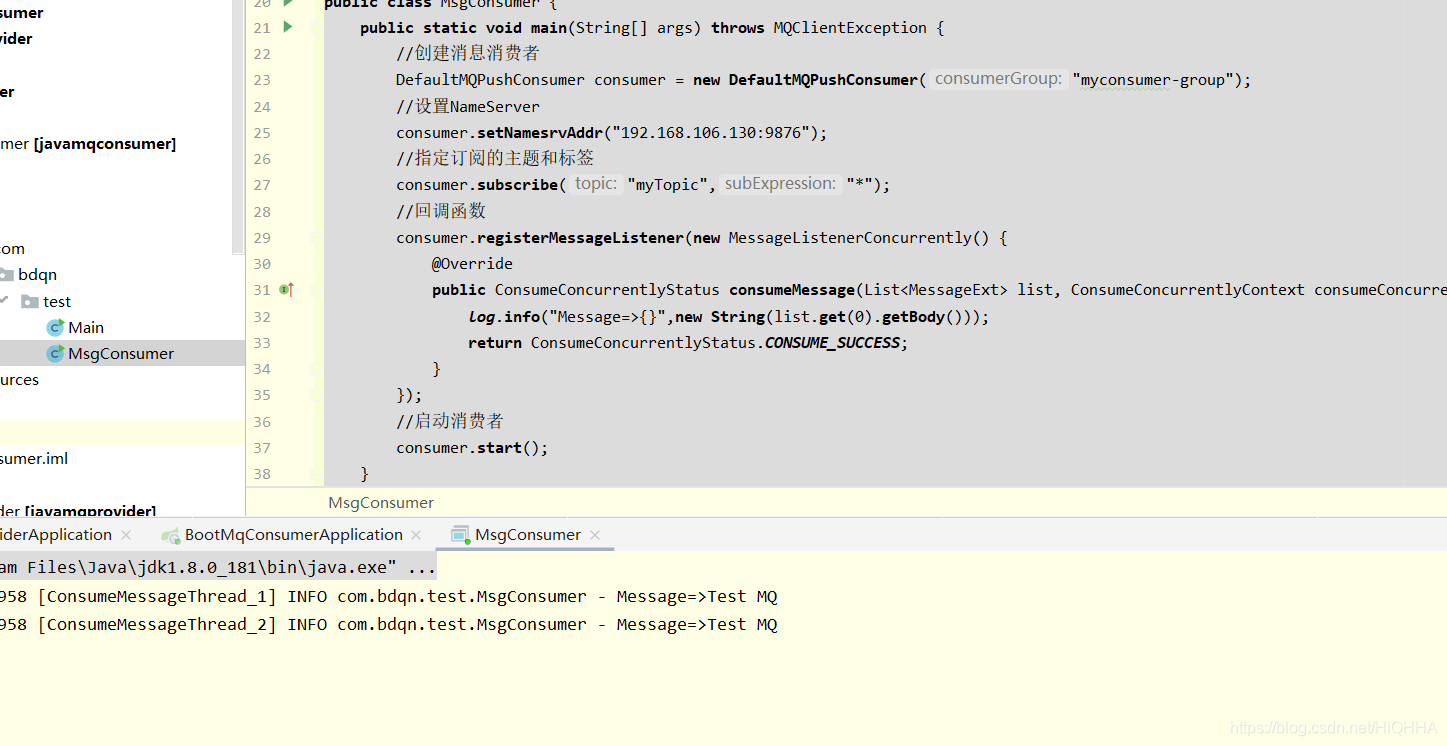This screenshot has width=1447, height=746.
Task: Click the project panel vertical scrollbar
Action: point(238,125)
